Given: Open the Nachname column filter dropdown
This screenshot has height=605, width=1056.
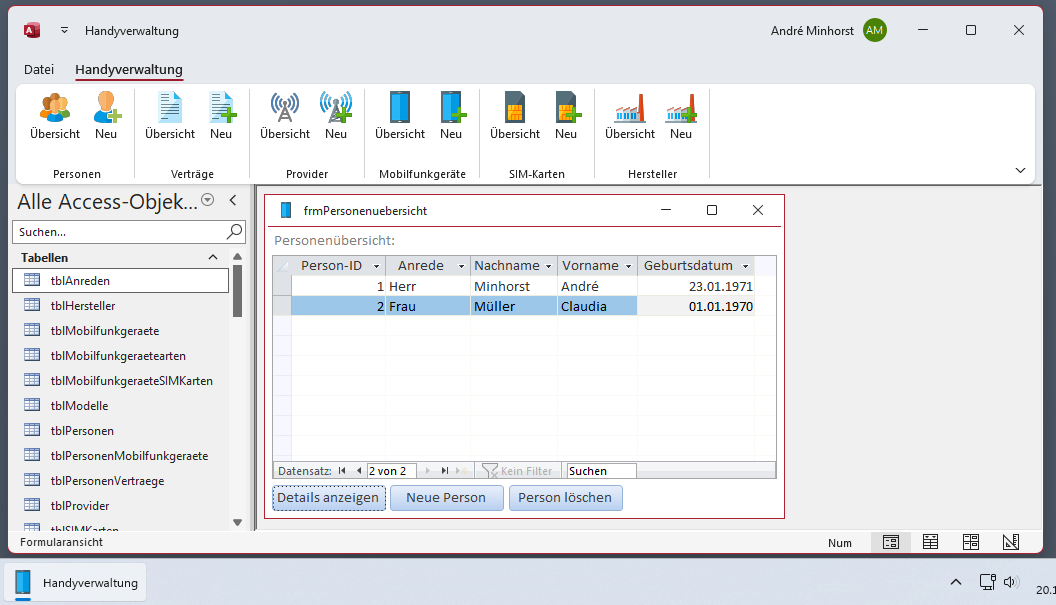Looking at the screenshot, I should click(548, 266).
